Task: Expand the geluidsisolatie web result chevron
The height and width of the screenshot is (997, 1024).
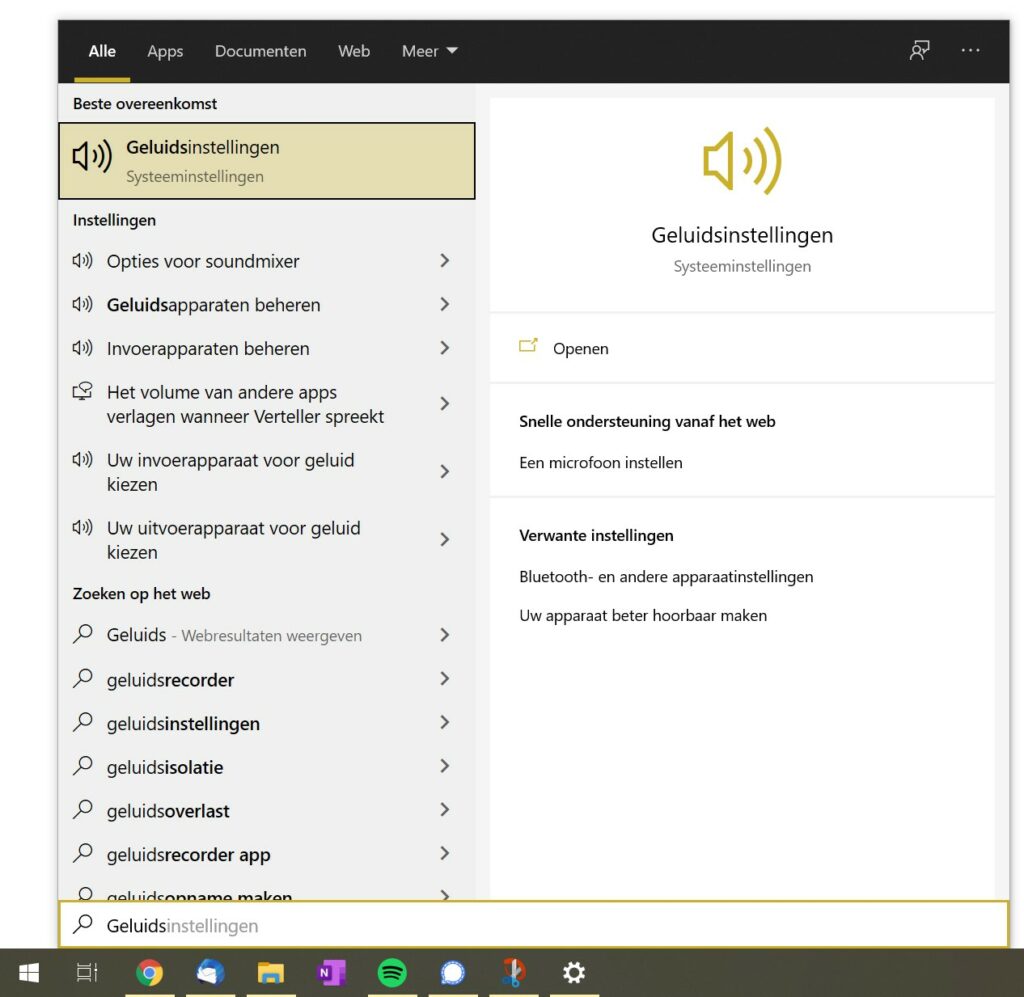Action: point(445,766)
